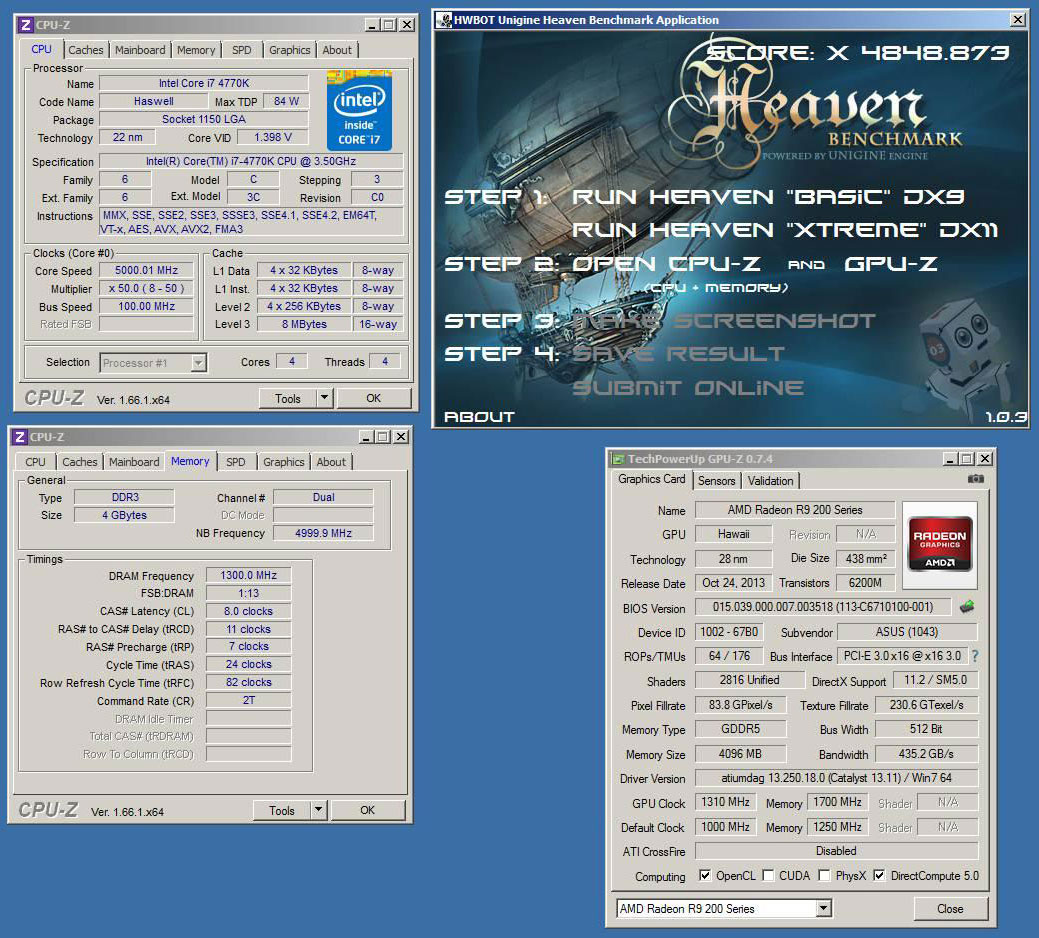The image size is (1039, 938).
Task: Click the BIOS version save chip icon
Action: pyautogui.click(x=966, y=607)
